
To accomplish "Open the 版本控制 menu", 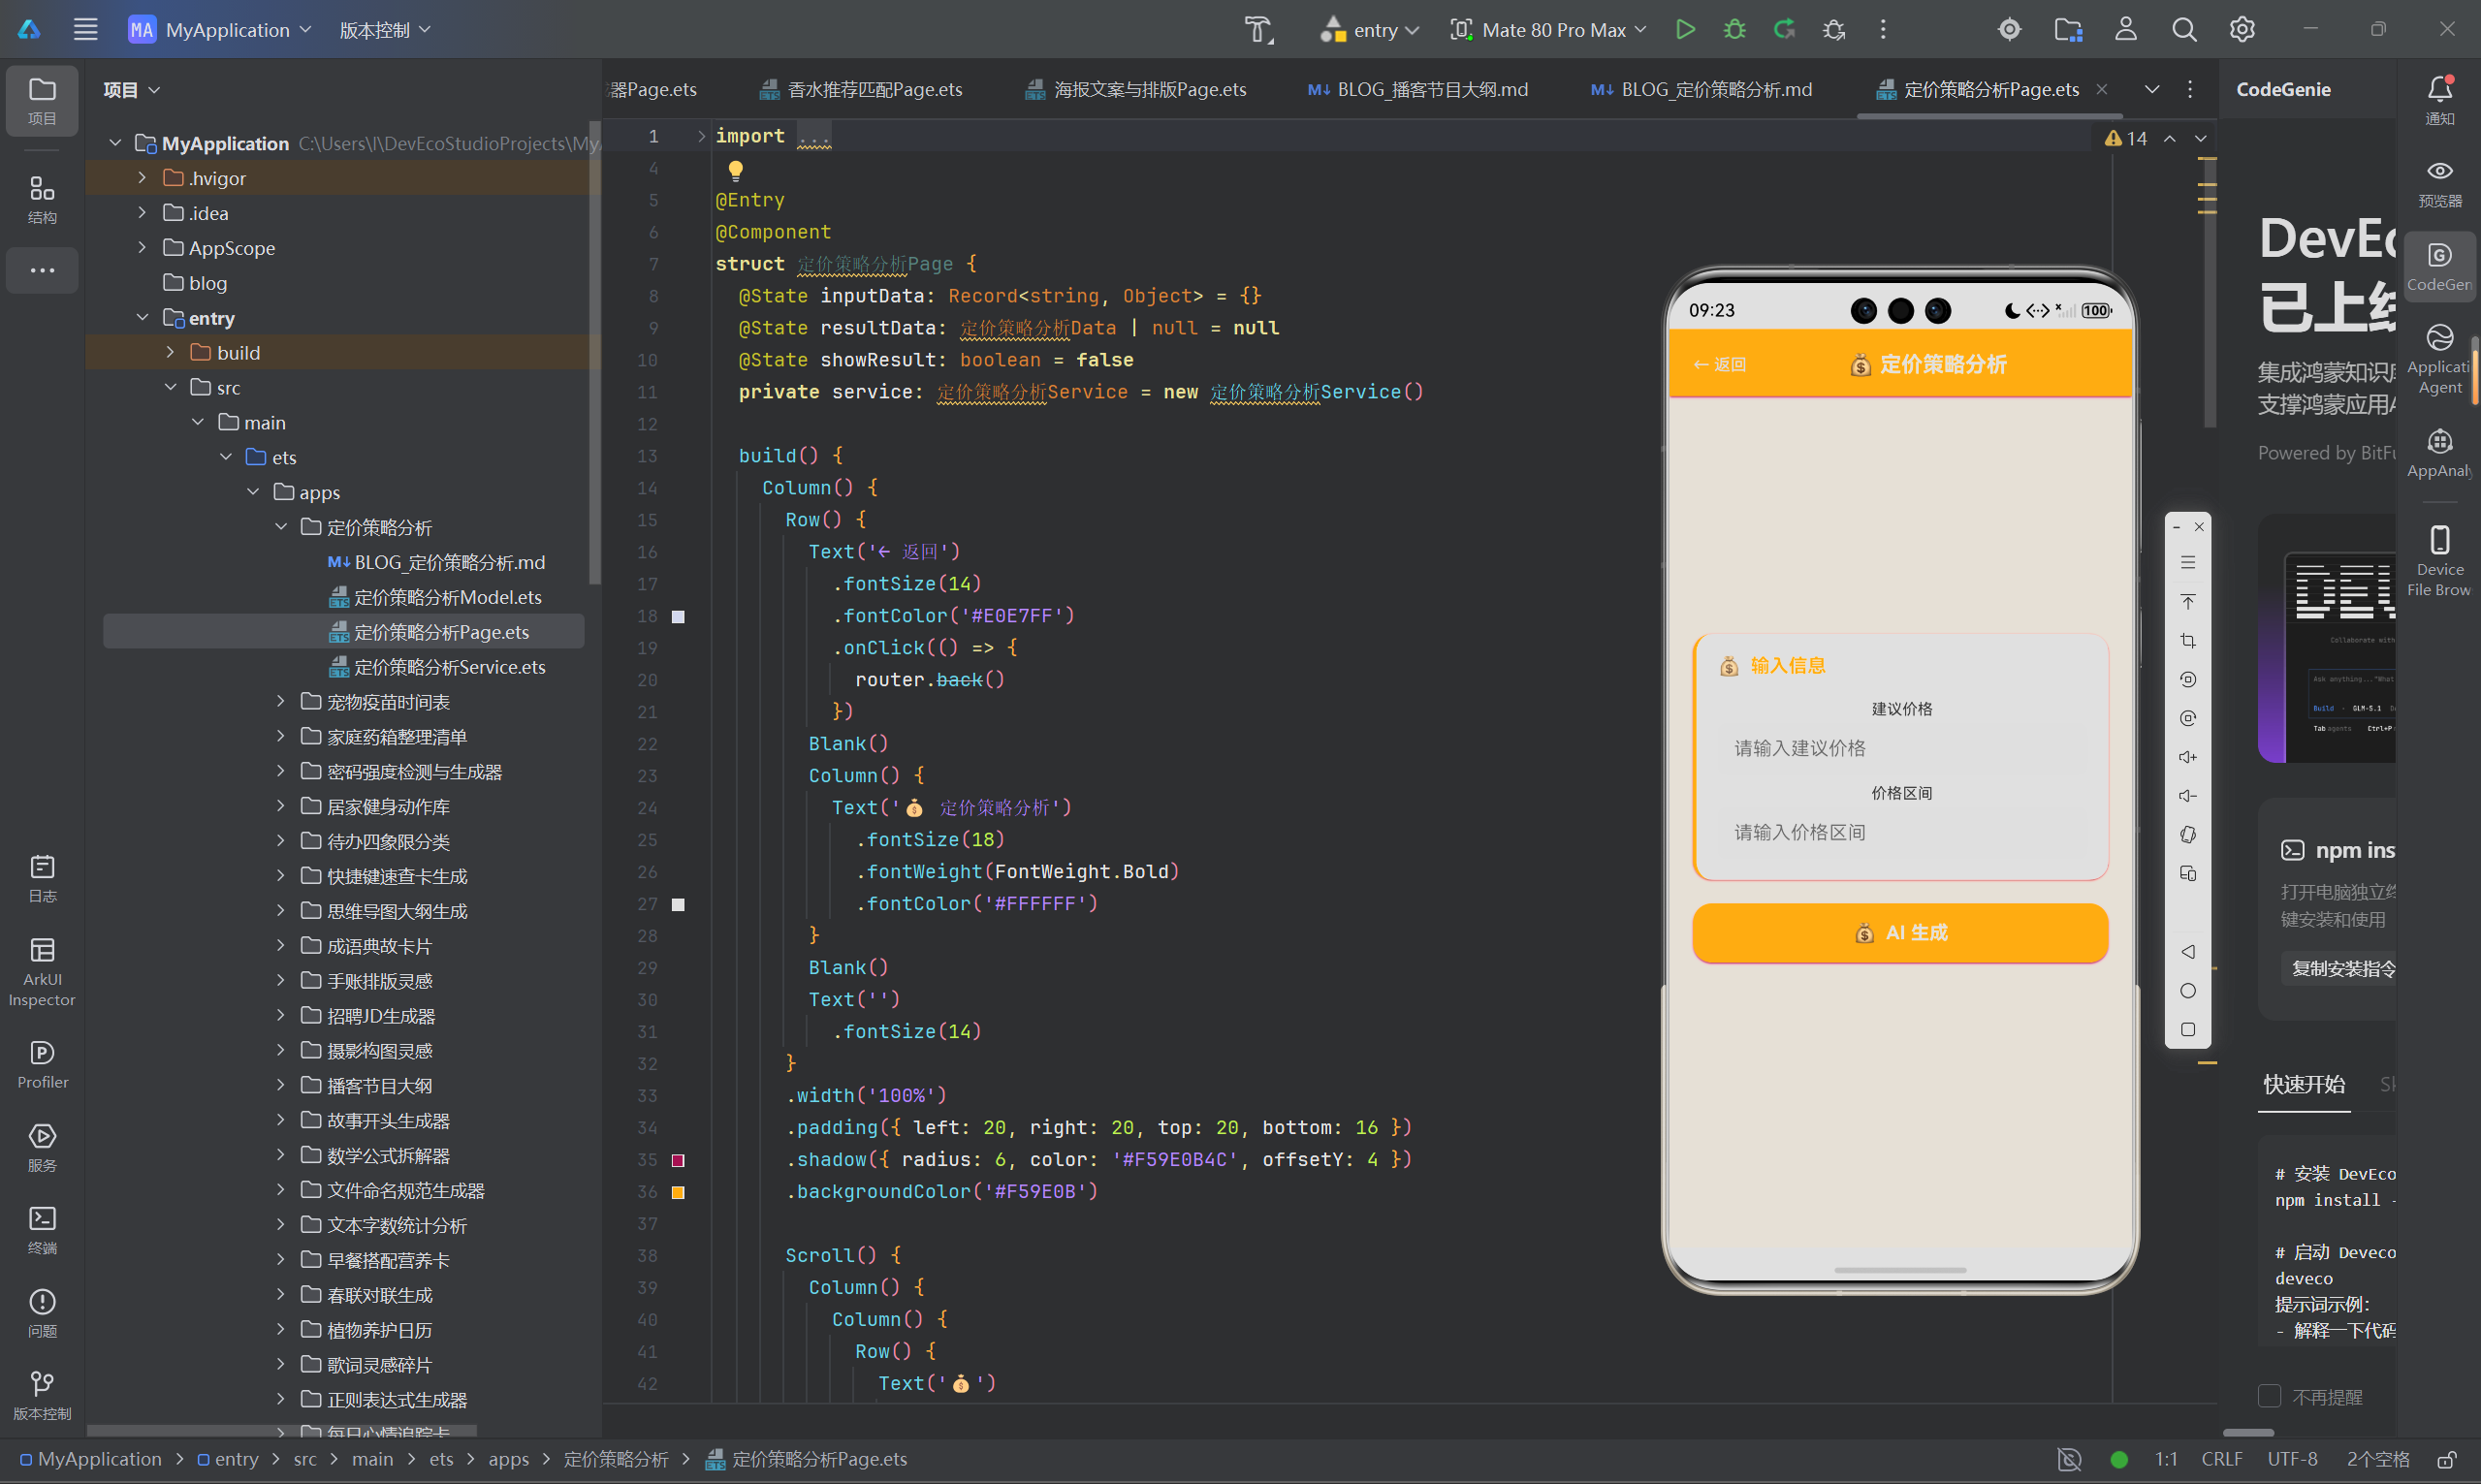I will click(385, 30).
